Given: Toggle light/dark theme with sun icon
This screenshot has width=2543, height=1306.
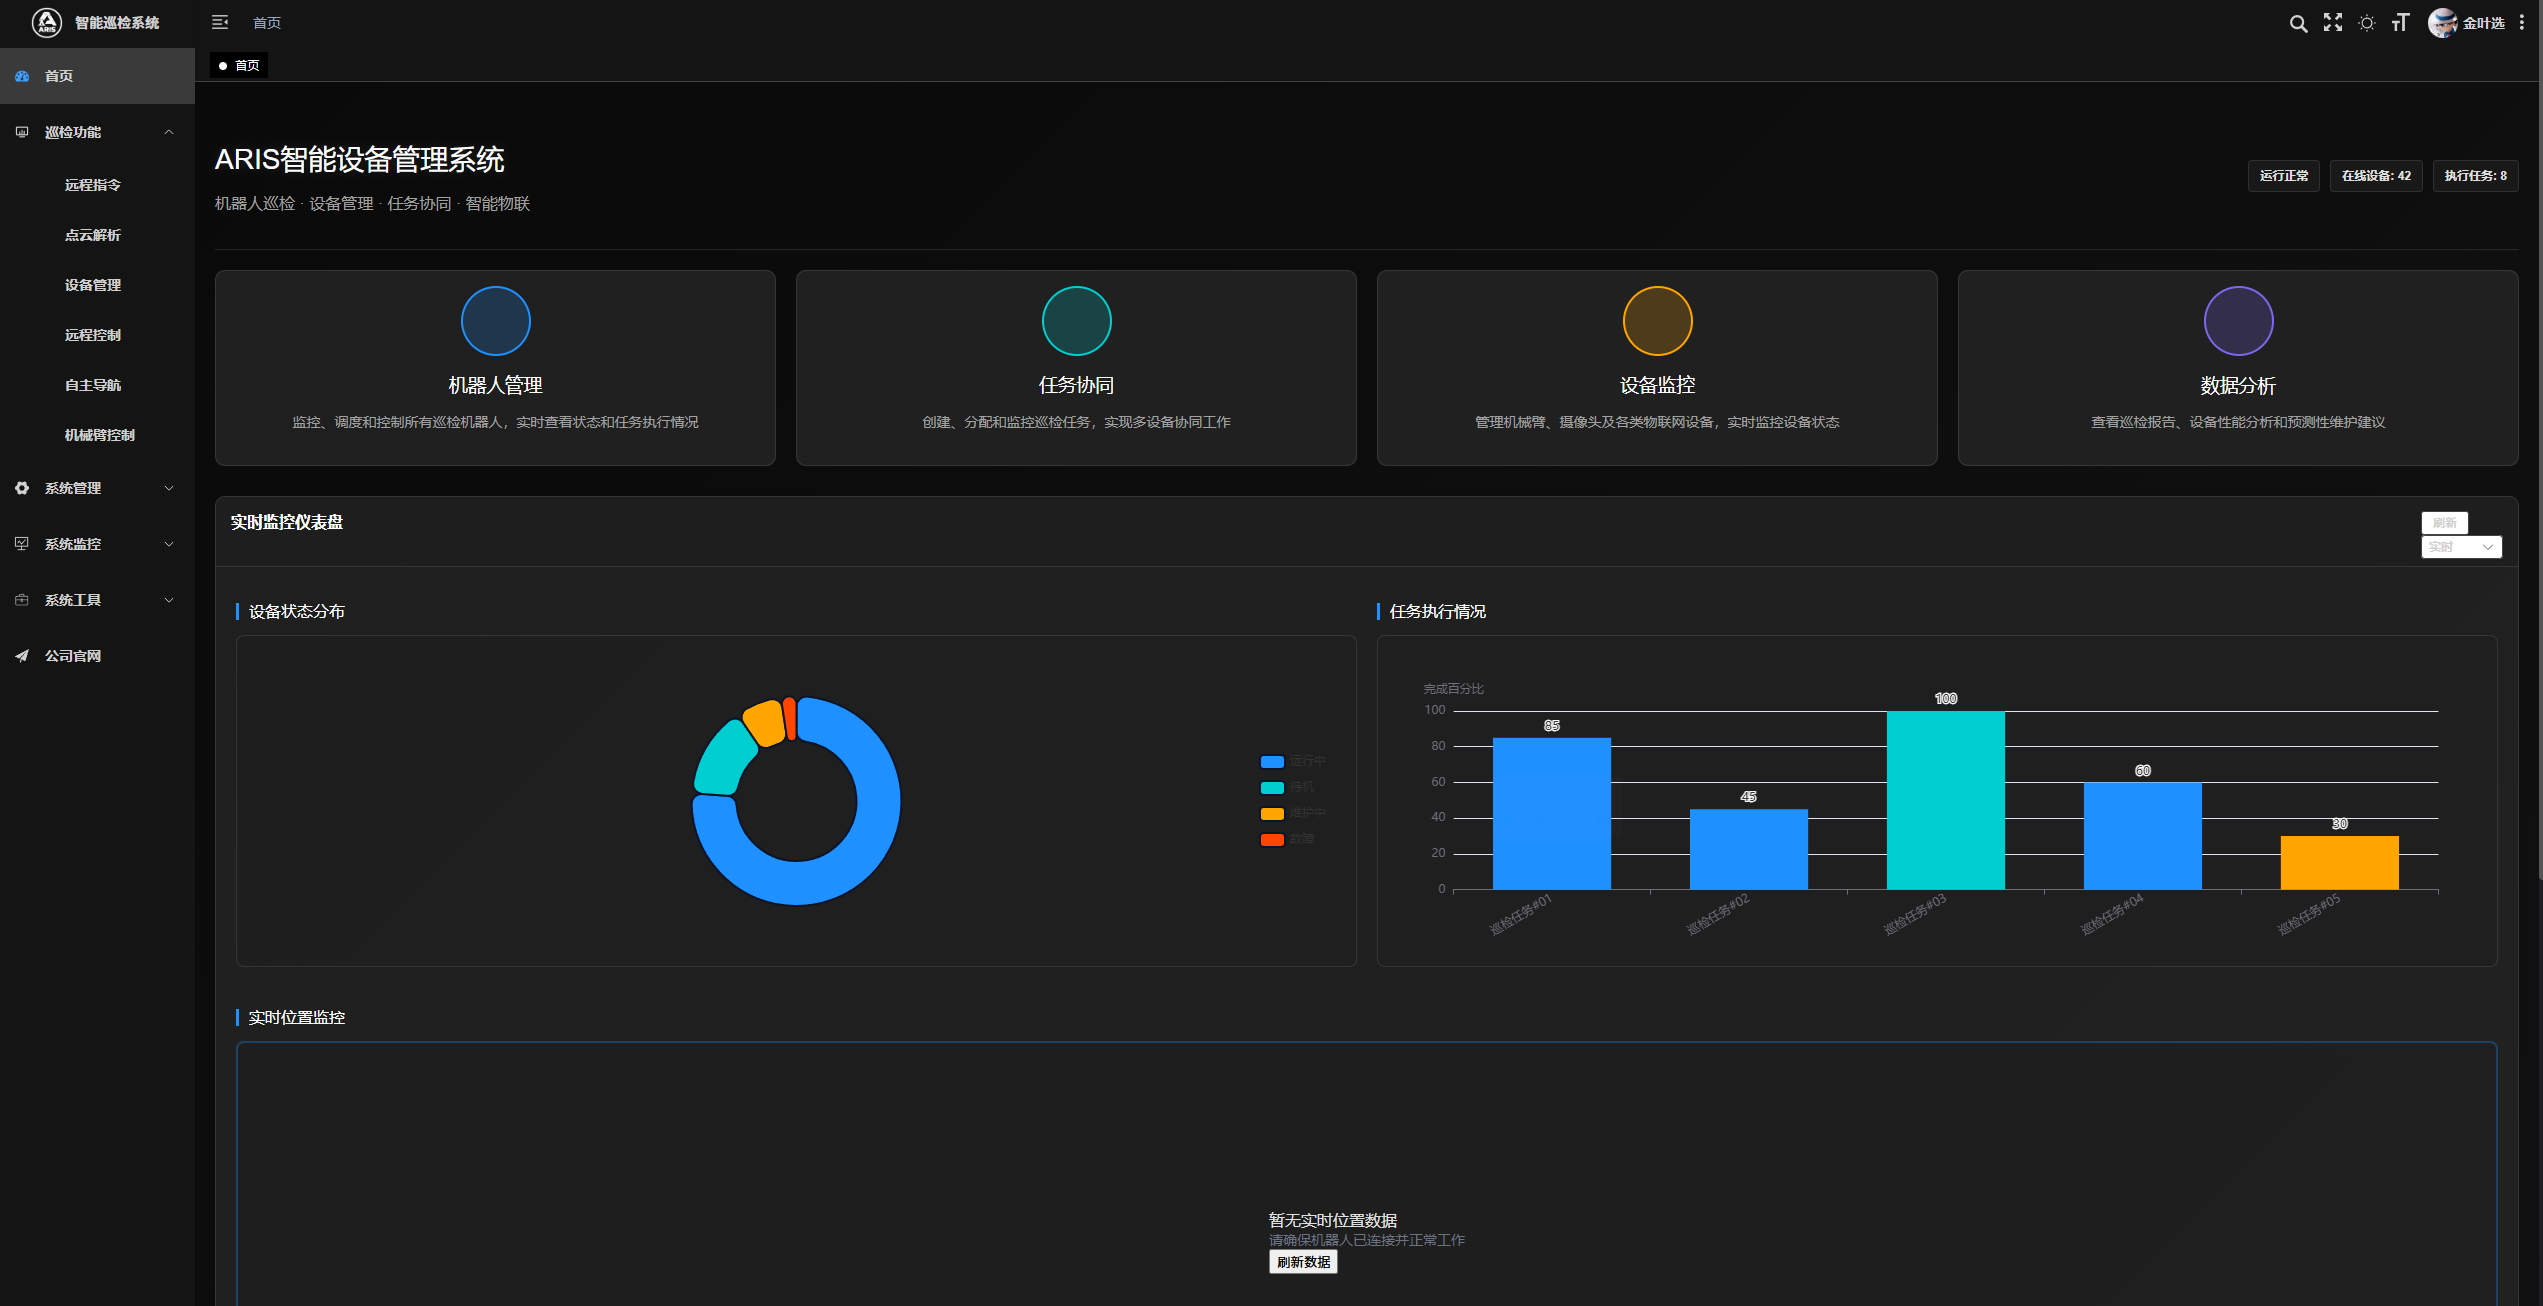Looking at the screenshot, I should pos(2366,23).
